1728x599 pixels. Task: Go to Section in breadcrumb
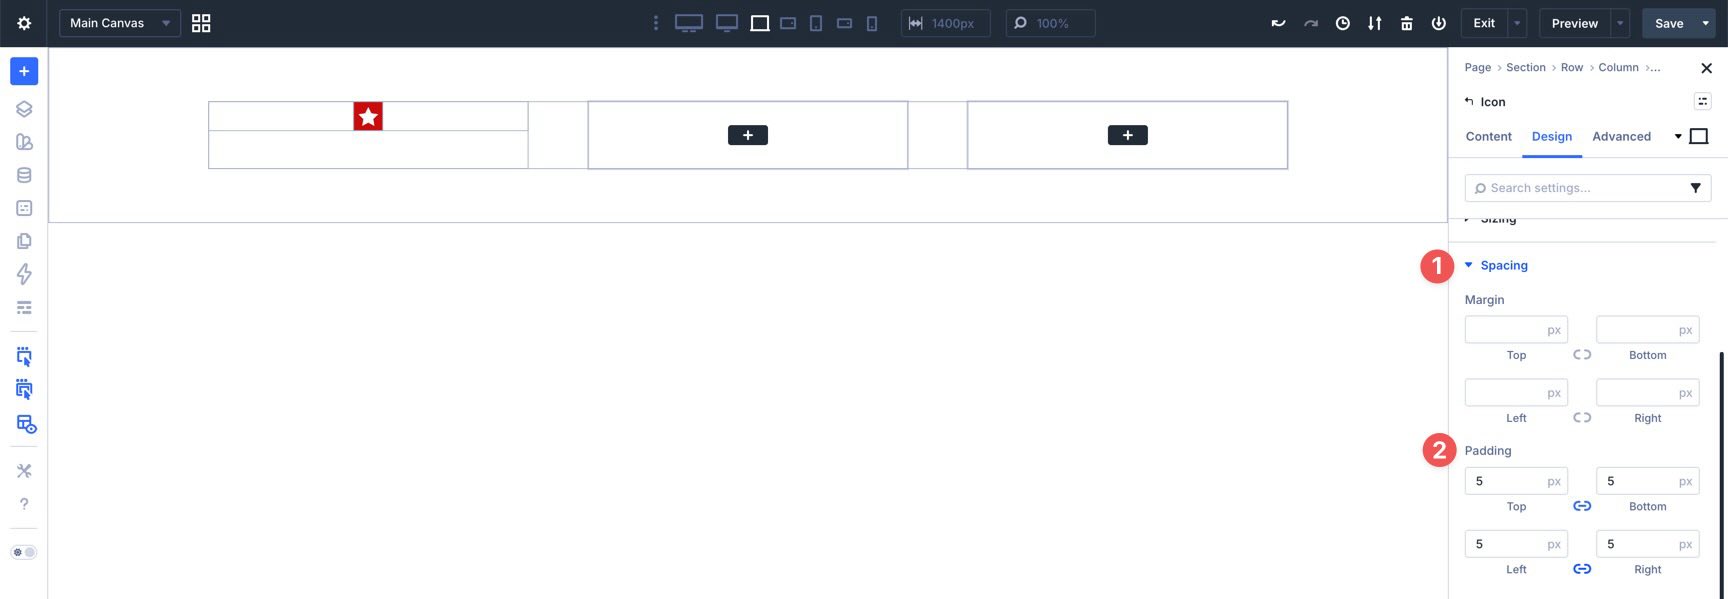pyautogui.click(x=1525, y=68)
